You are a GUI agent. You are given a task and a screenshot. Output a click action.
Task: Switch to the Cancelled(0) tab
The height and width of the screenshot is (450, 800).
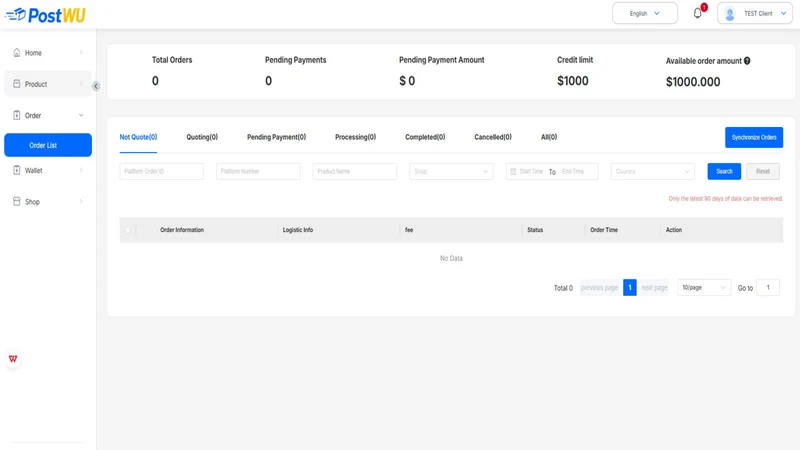coord(493,137)
